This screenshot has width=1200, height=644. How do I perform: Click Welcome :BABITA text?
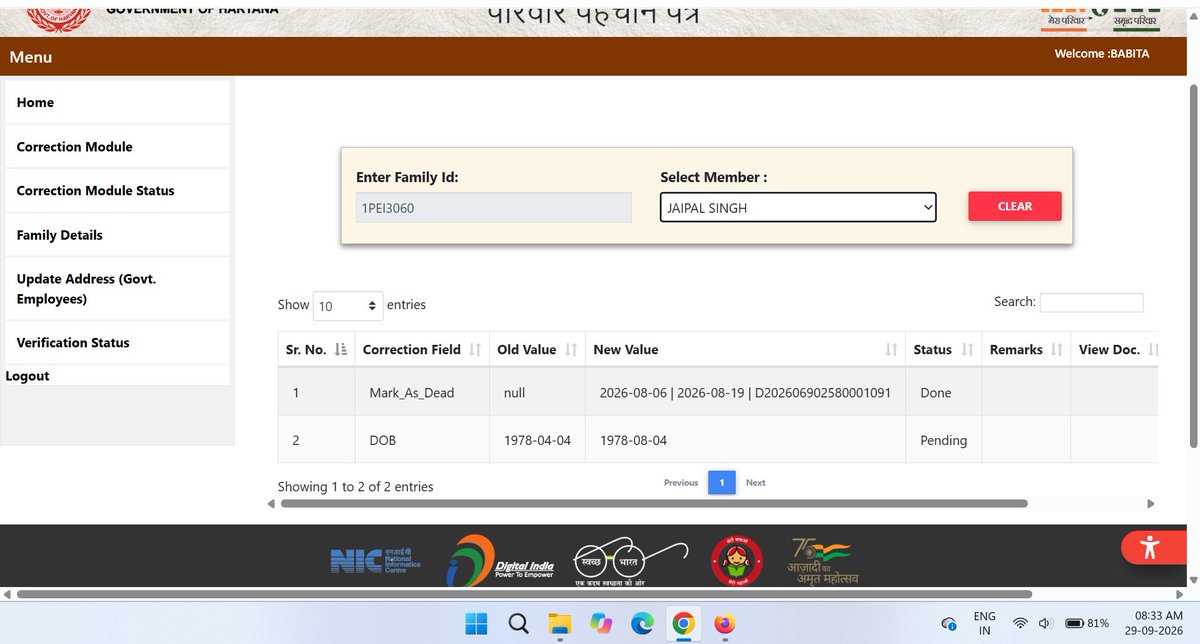(x=1102, y=54)
